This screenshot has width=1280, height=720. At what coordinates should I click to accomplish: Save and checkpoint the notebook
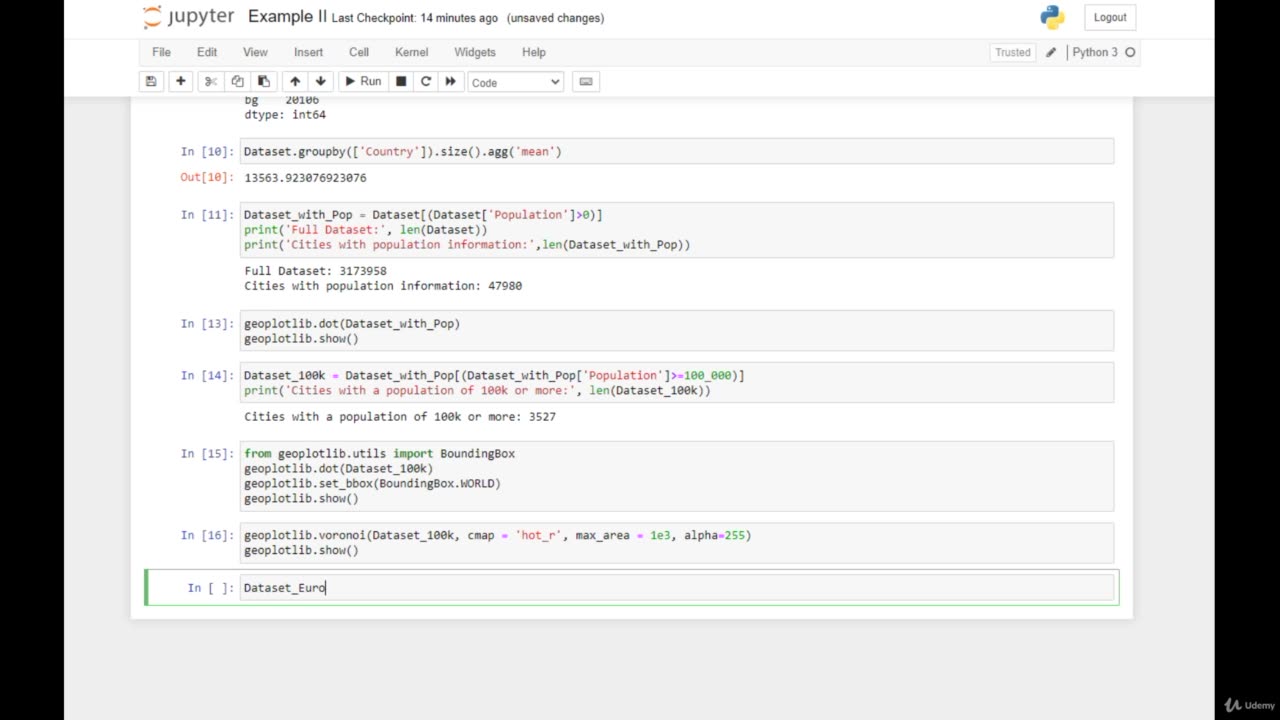[151, 81]
